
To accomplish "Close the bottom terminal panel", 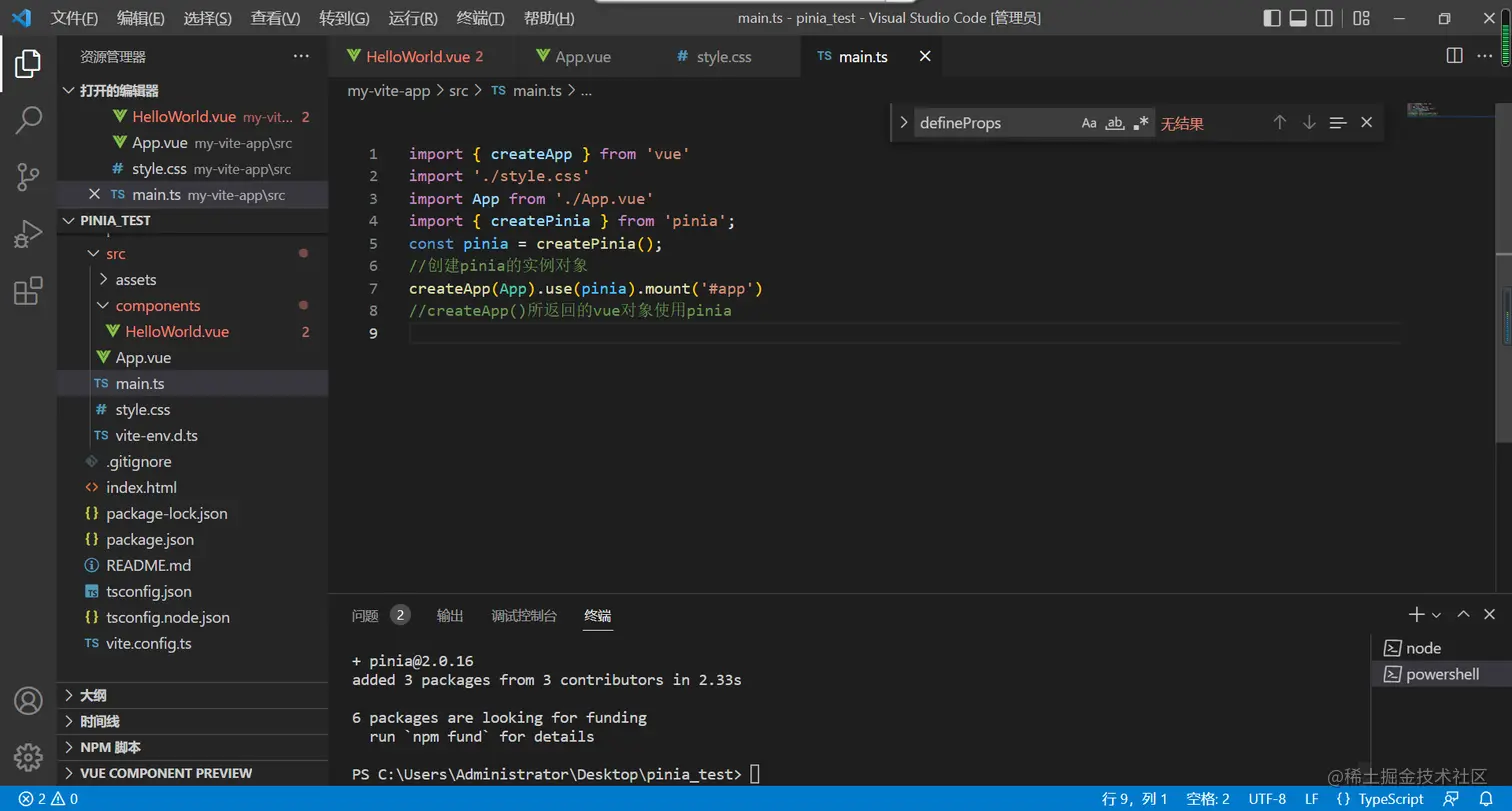I will tap(1490, 614).
